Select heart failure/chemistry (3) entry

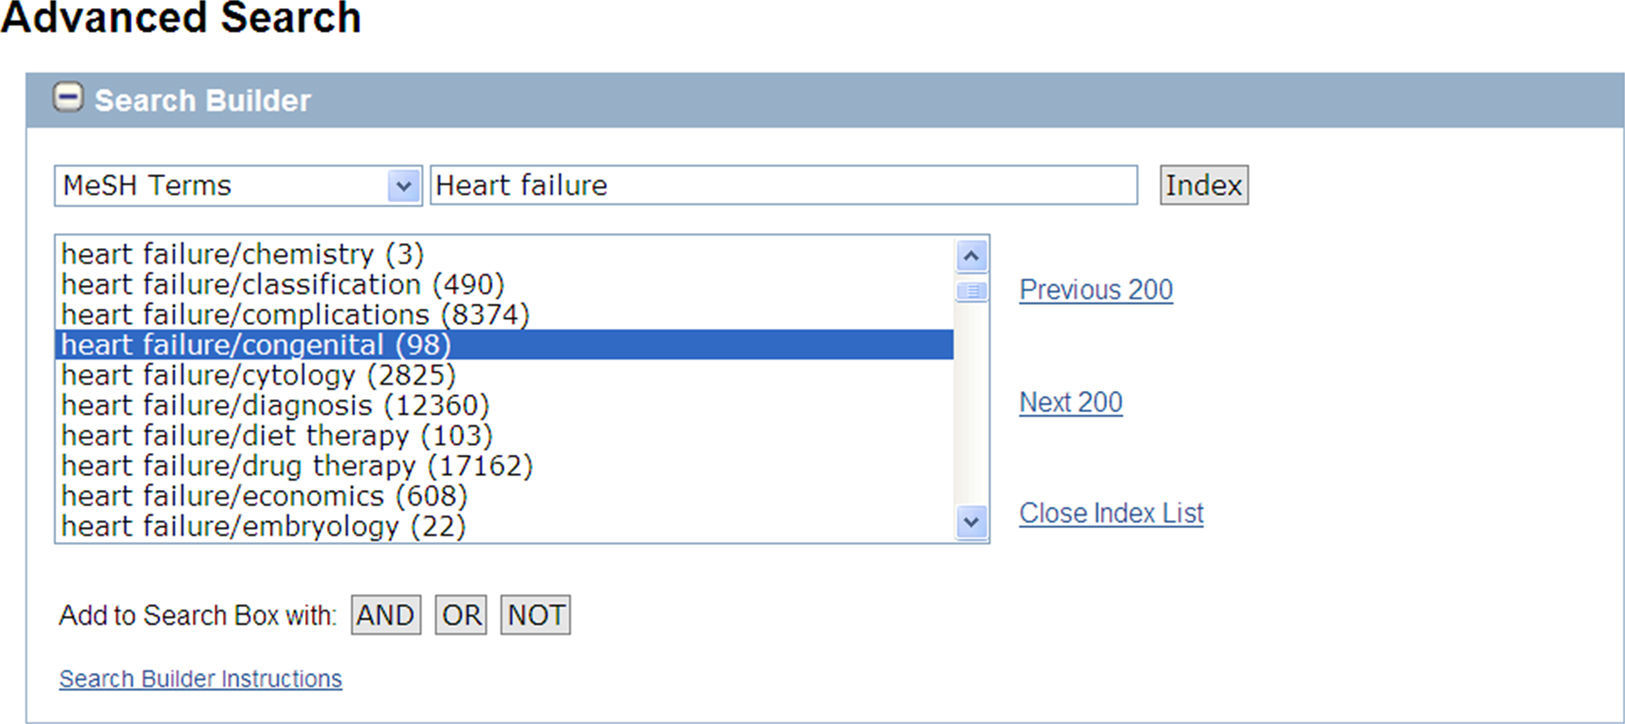pyautogui.click(x=243, y=254)
